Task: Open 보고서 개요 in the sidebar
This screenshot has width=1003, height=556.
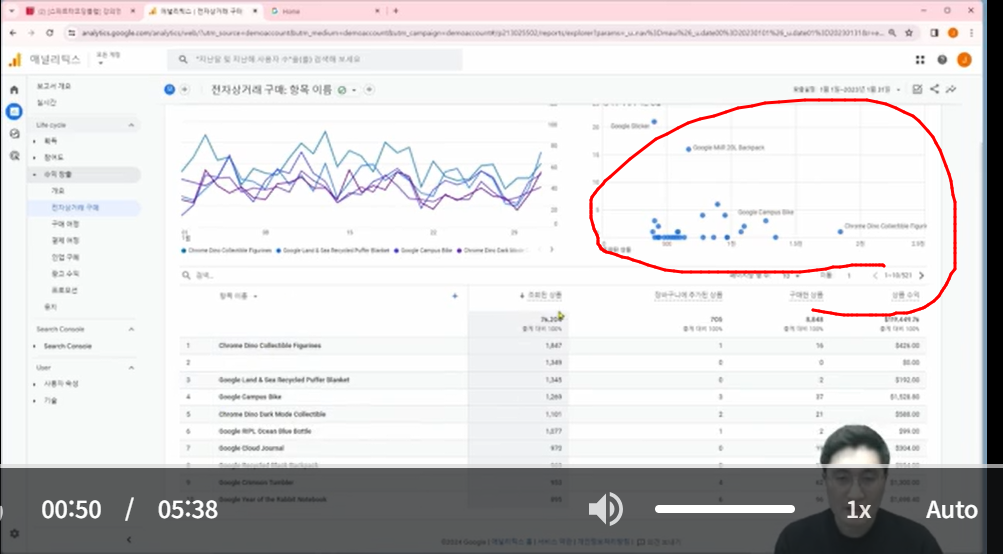Action: (x=54, y=86)
